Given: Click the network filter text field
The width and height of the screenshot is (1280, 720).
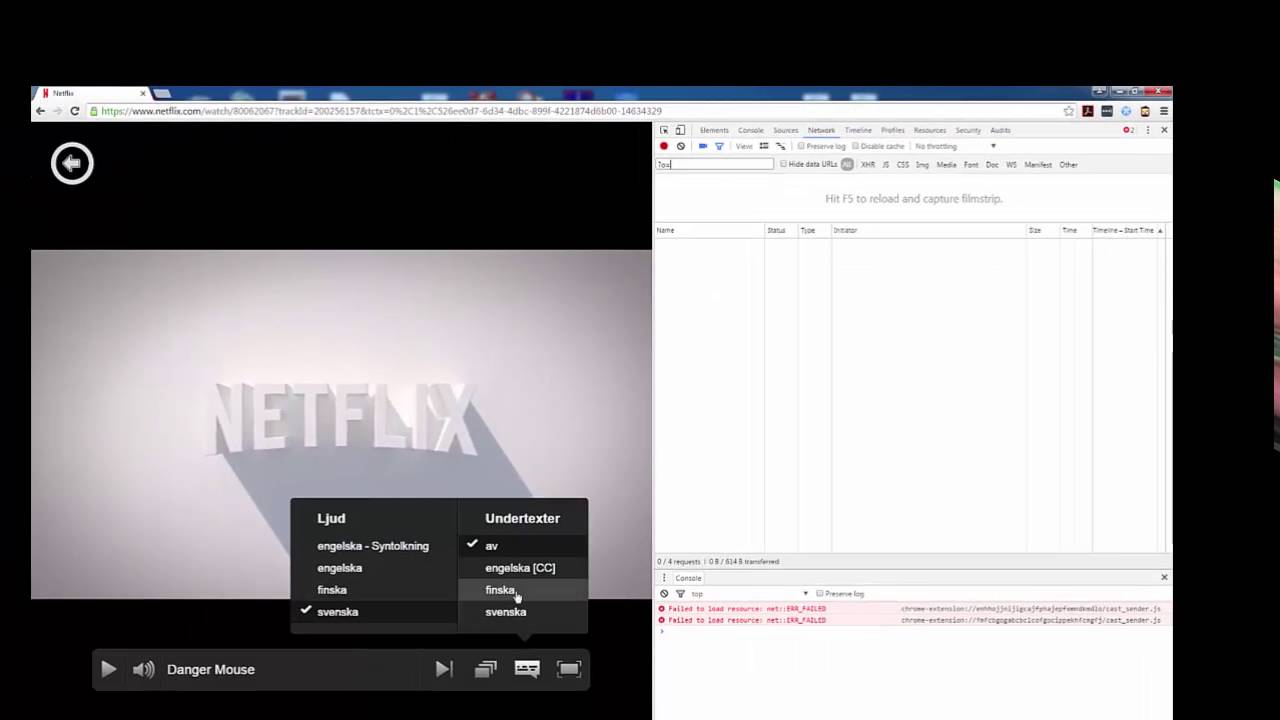Looking at the screenshot, I should click(715, 164).
